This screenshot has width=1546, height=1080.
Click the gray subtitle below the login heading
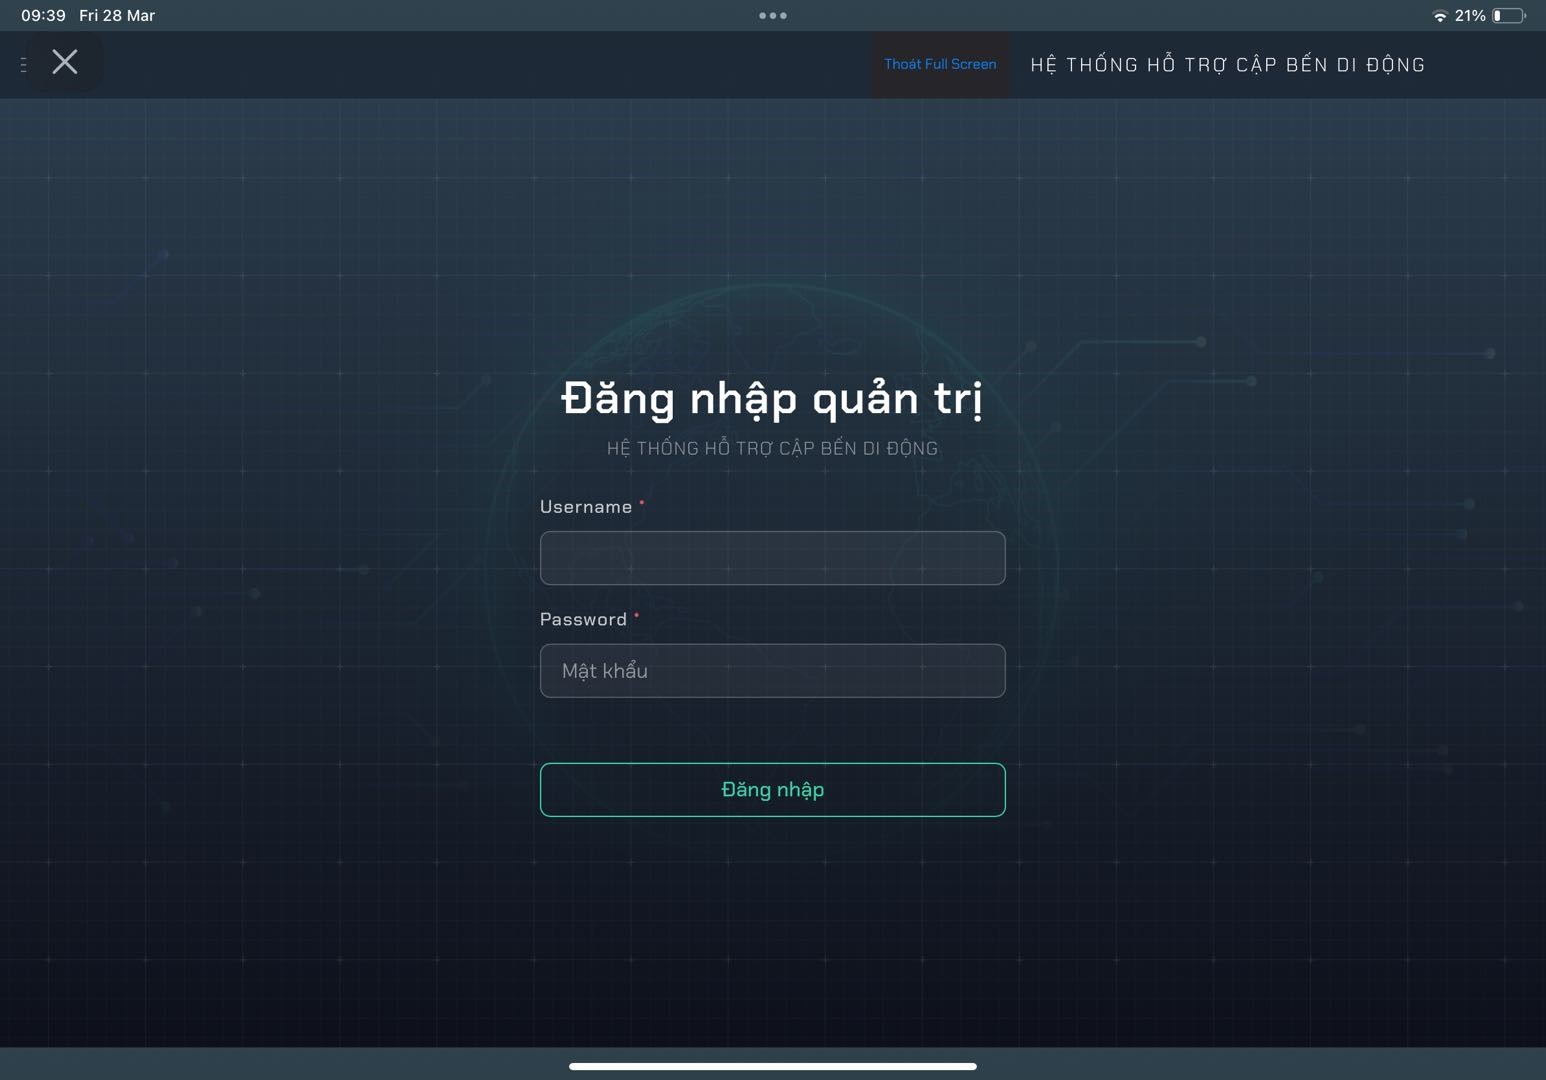(772, 448)
